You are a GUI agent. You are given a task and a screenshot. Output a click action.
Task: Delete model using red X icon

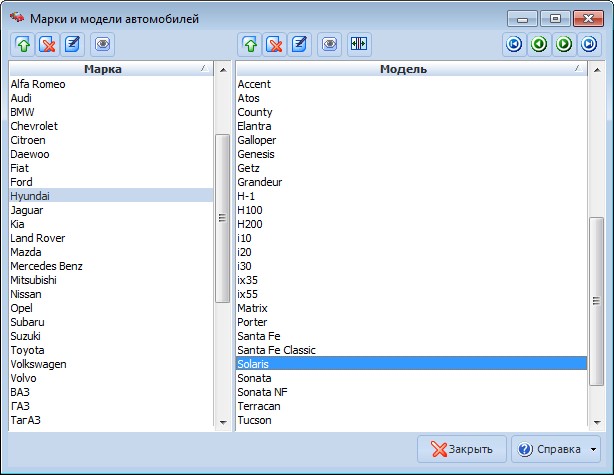click(274, 44)
